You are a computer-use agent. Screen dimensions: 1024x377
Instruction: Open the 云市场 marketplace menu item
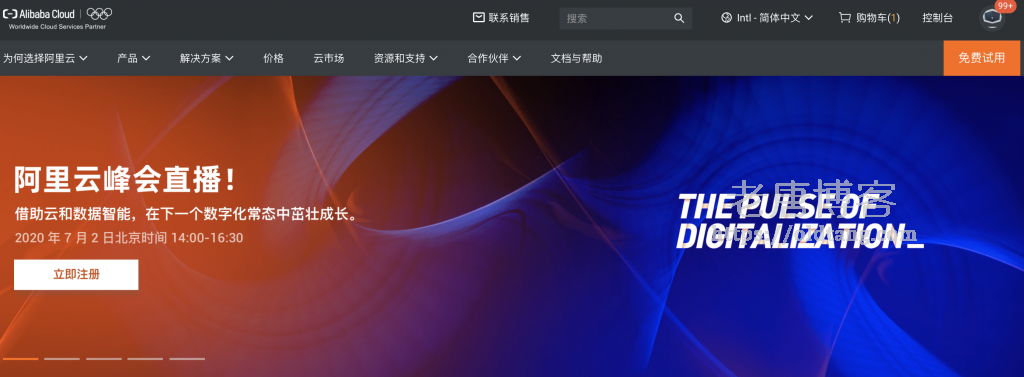[x=328, y=58]
